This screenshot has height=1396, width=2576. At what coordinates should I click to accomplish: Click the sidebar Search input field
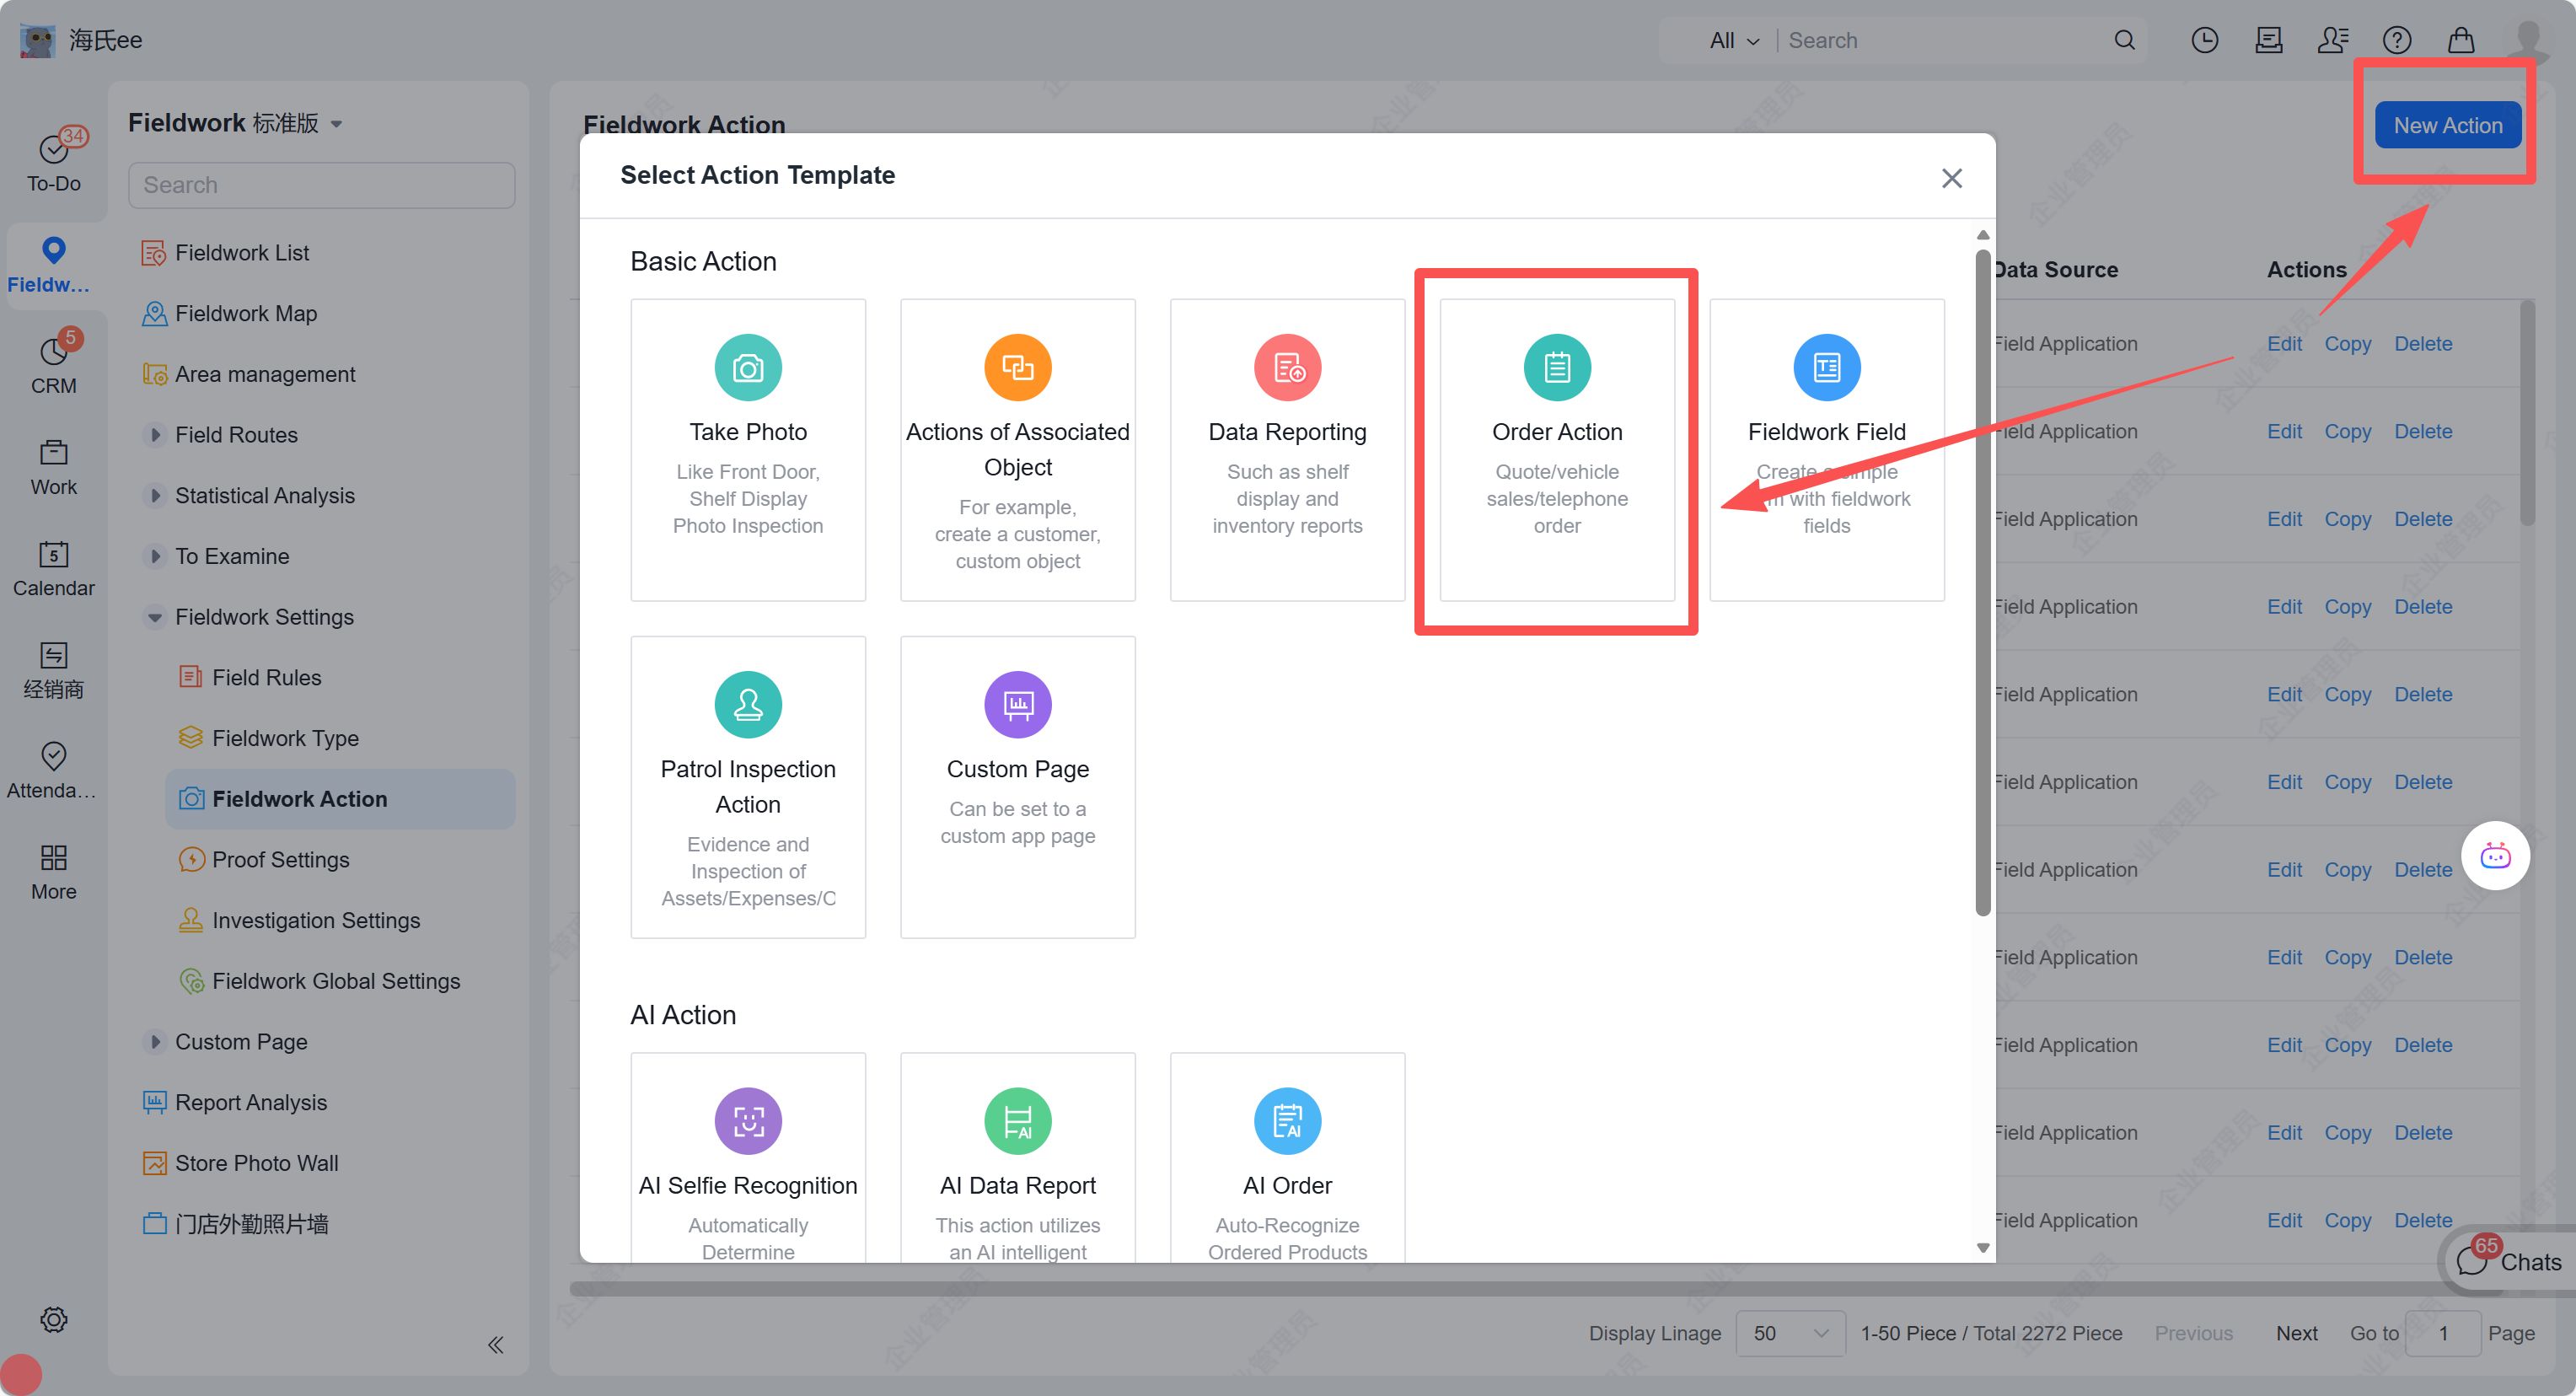point(321,185)
